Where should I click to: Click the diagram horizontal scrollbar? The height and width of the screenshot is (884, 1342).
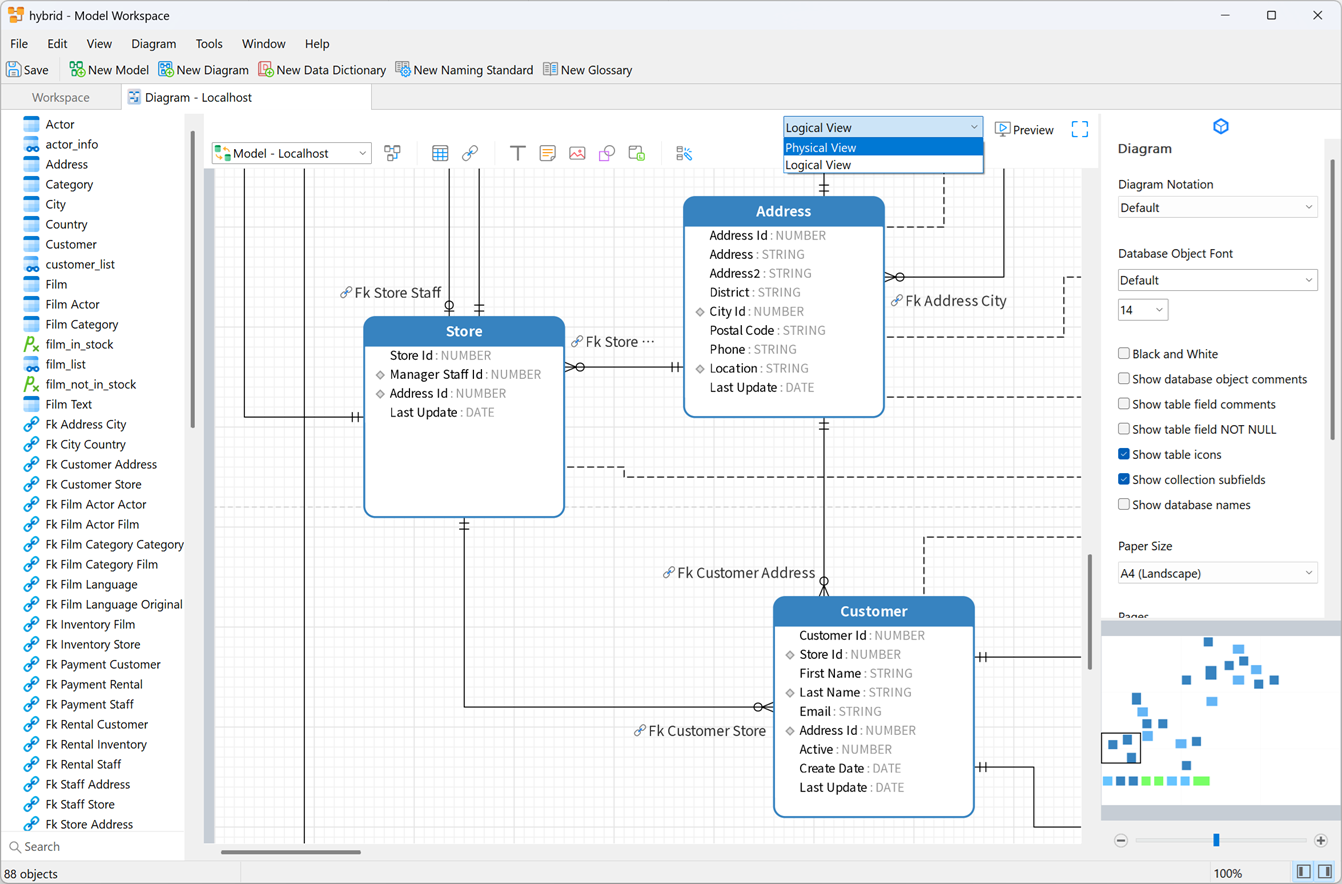[291, 853]
